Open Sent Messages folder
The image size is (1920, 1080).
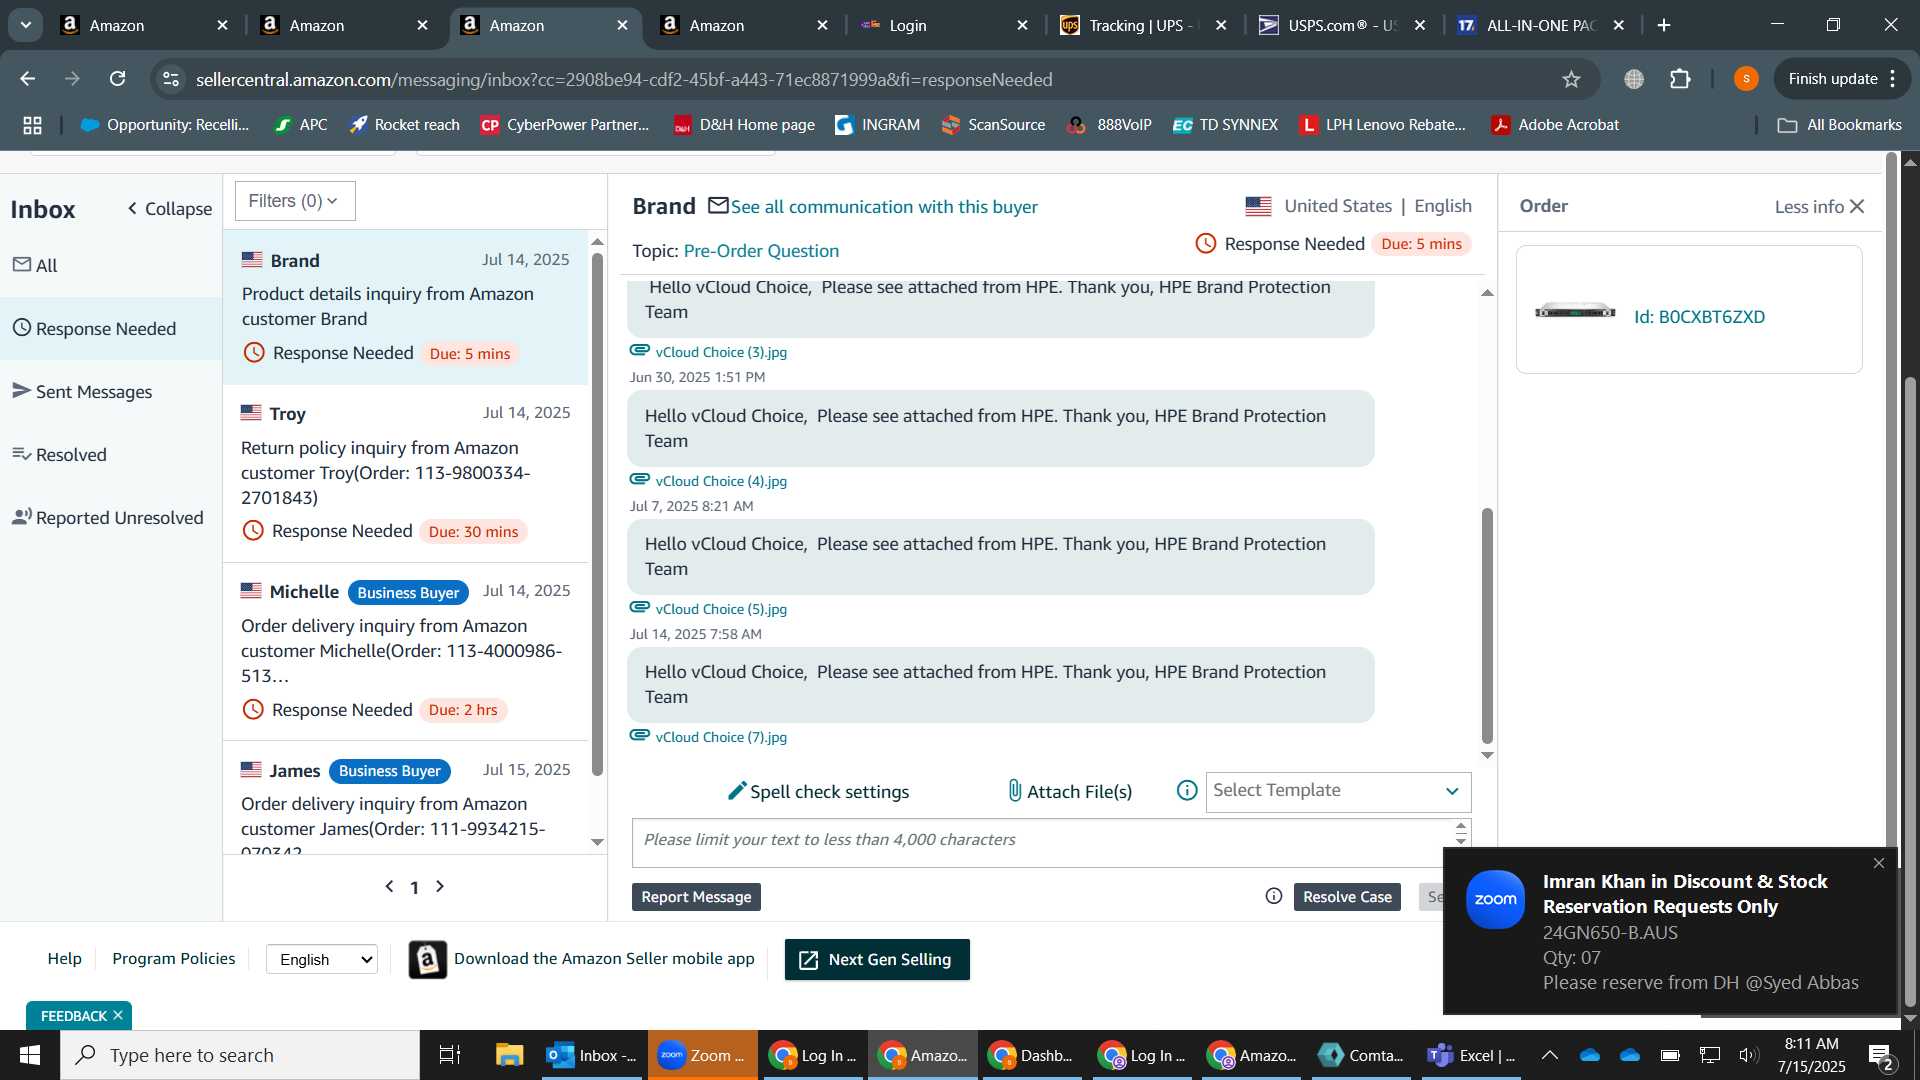(83, 392)
